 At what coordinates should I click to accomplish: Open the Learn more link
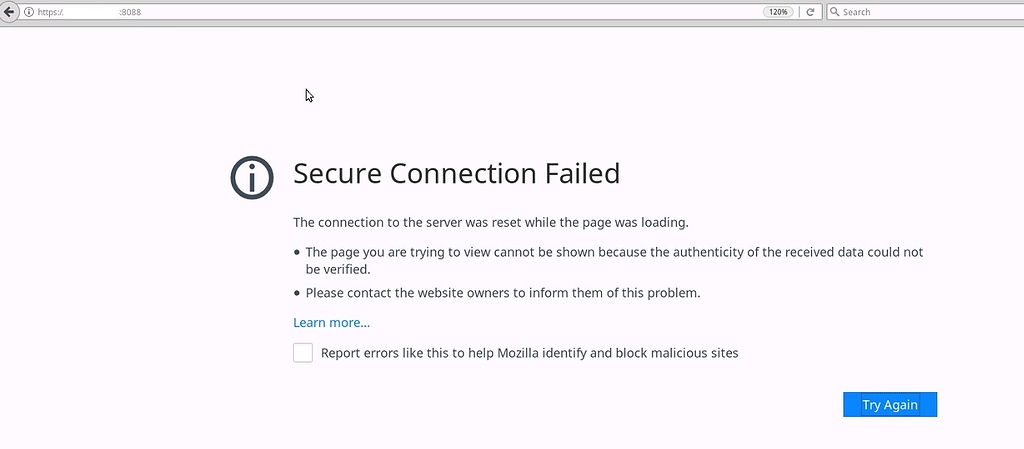[x=331, y=322]
